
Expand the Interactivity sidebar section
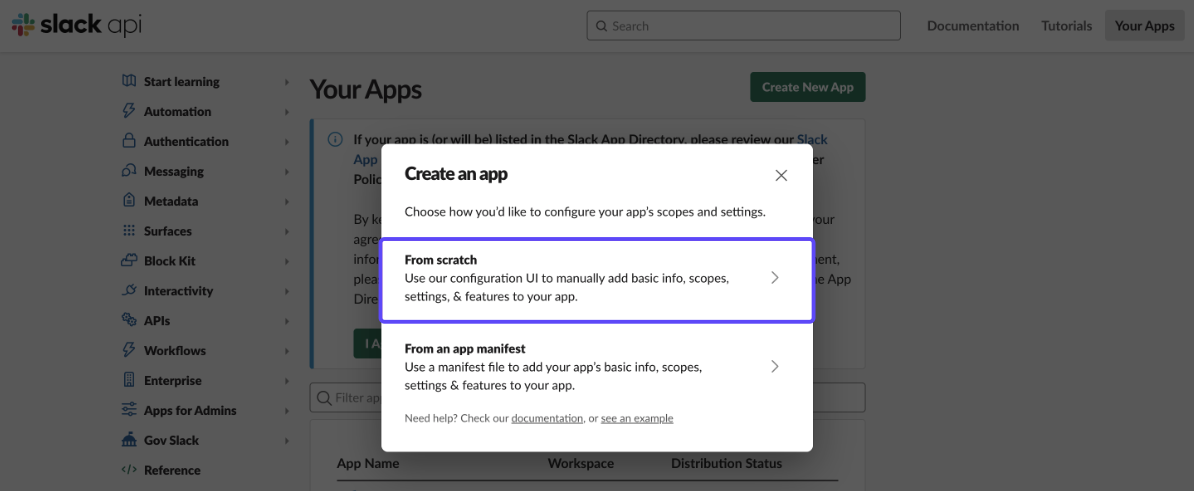point(286,291)
